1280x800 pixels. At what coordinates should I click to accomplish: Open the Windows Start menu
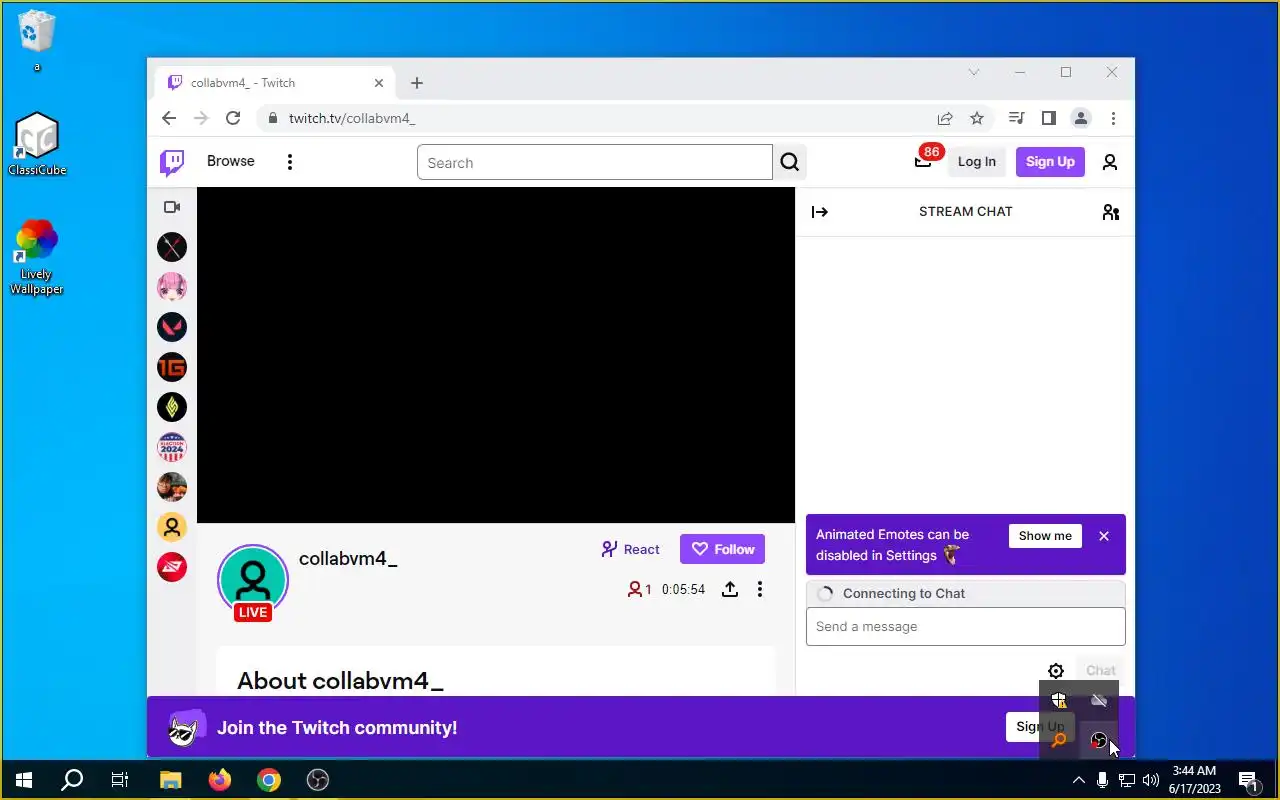click(x=24, y=780)
